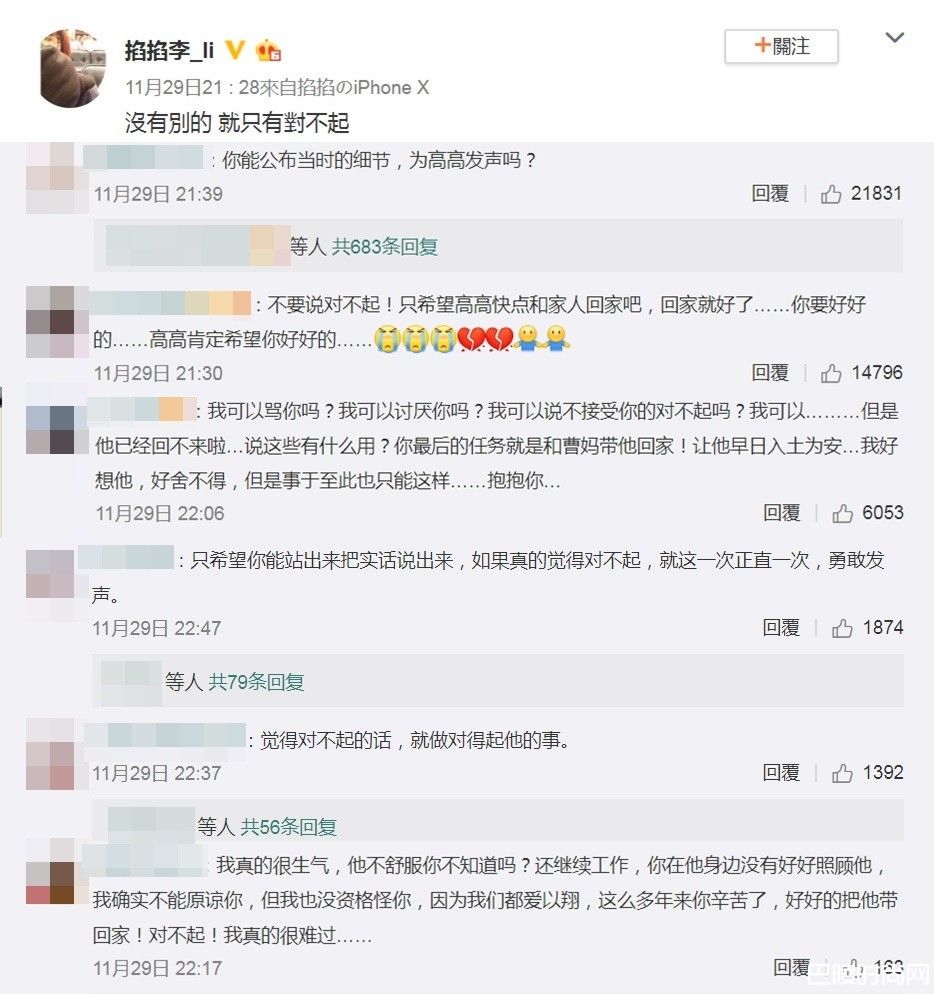Open the post author name 掐掐李_li
The image size is (934, 994).
click(x=169, y=50)
